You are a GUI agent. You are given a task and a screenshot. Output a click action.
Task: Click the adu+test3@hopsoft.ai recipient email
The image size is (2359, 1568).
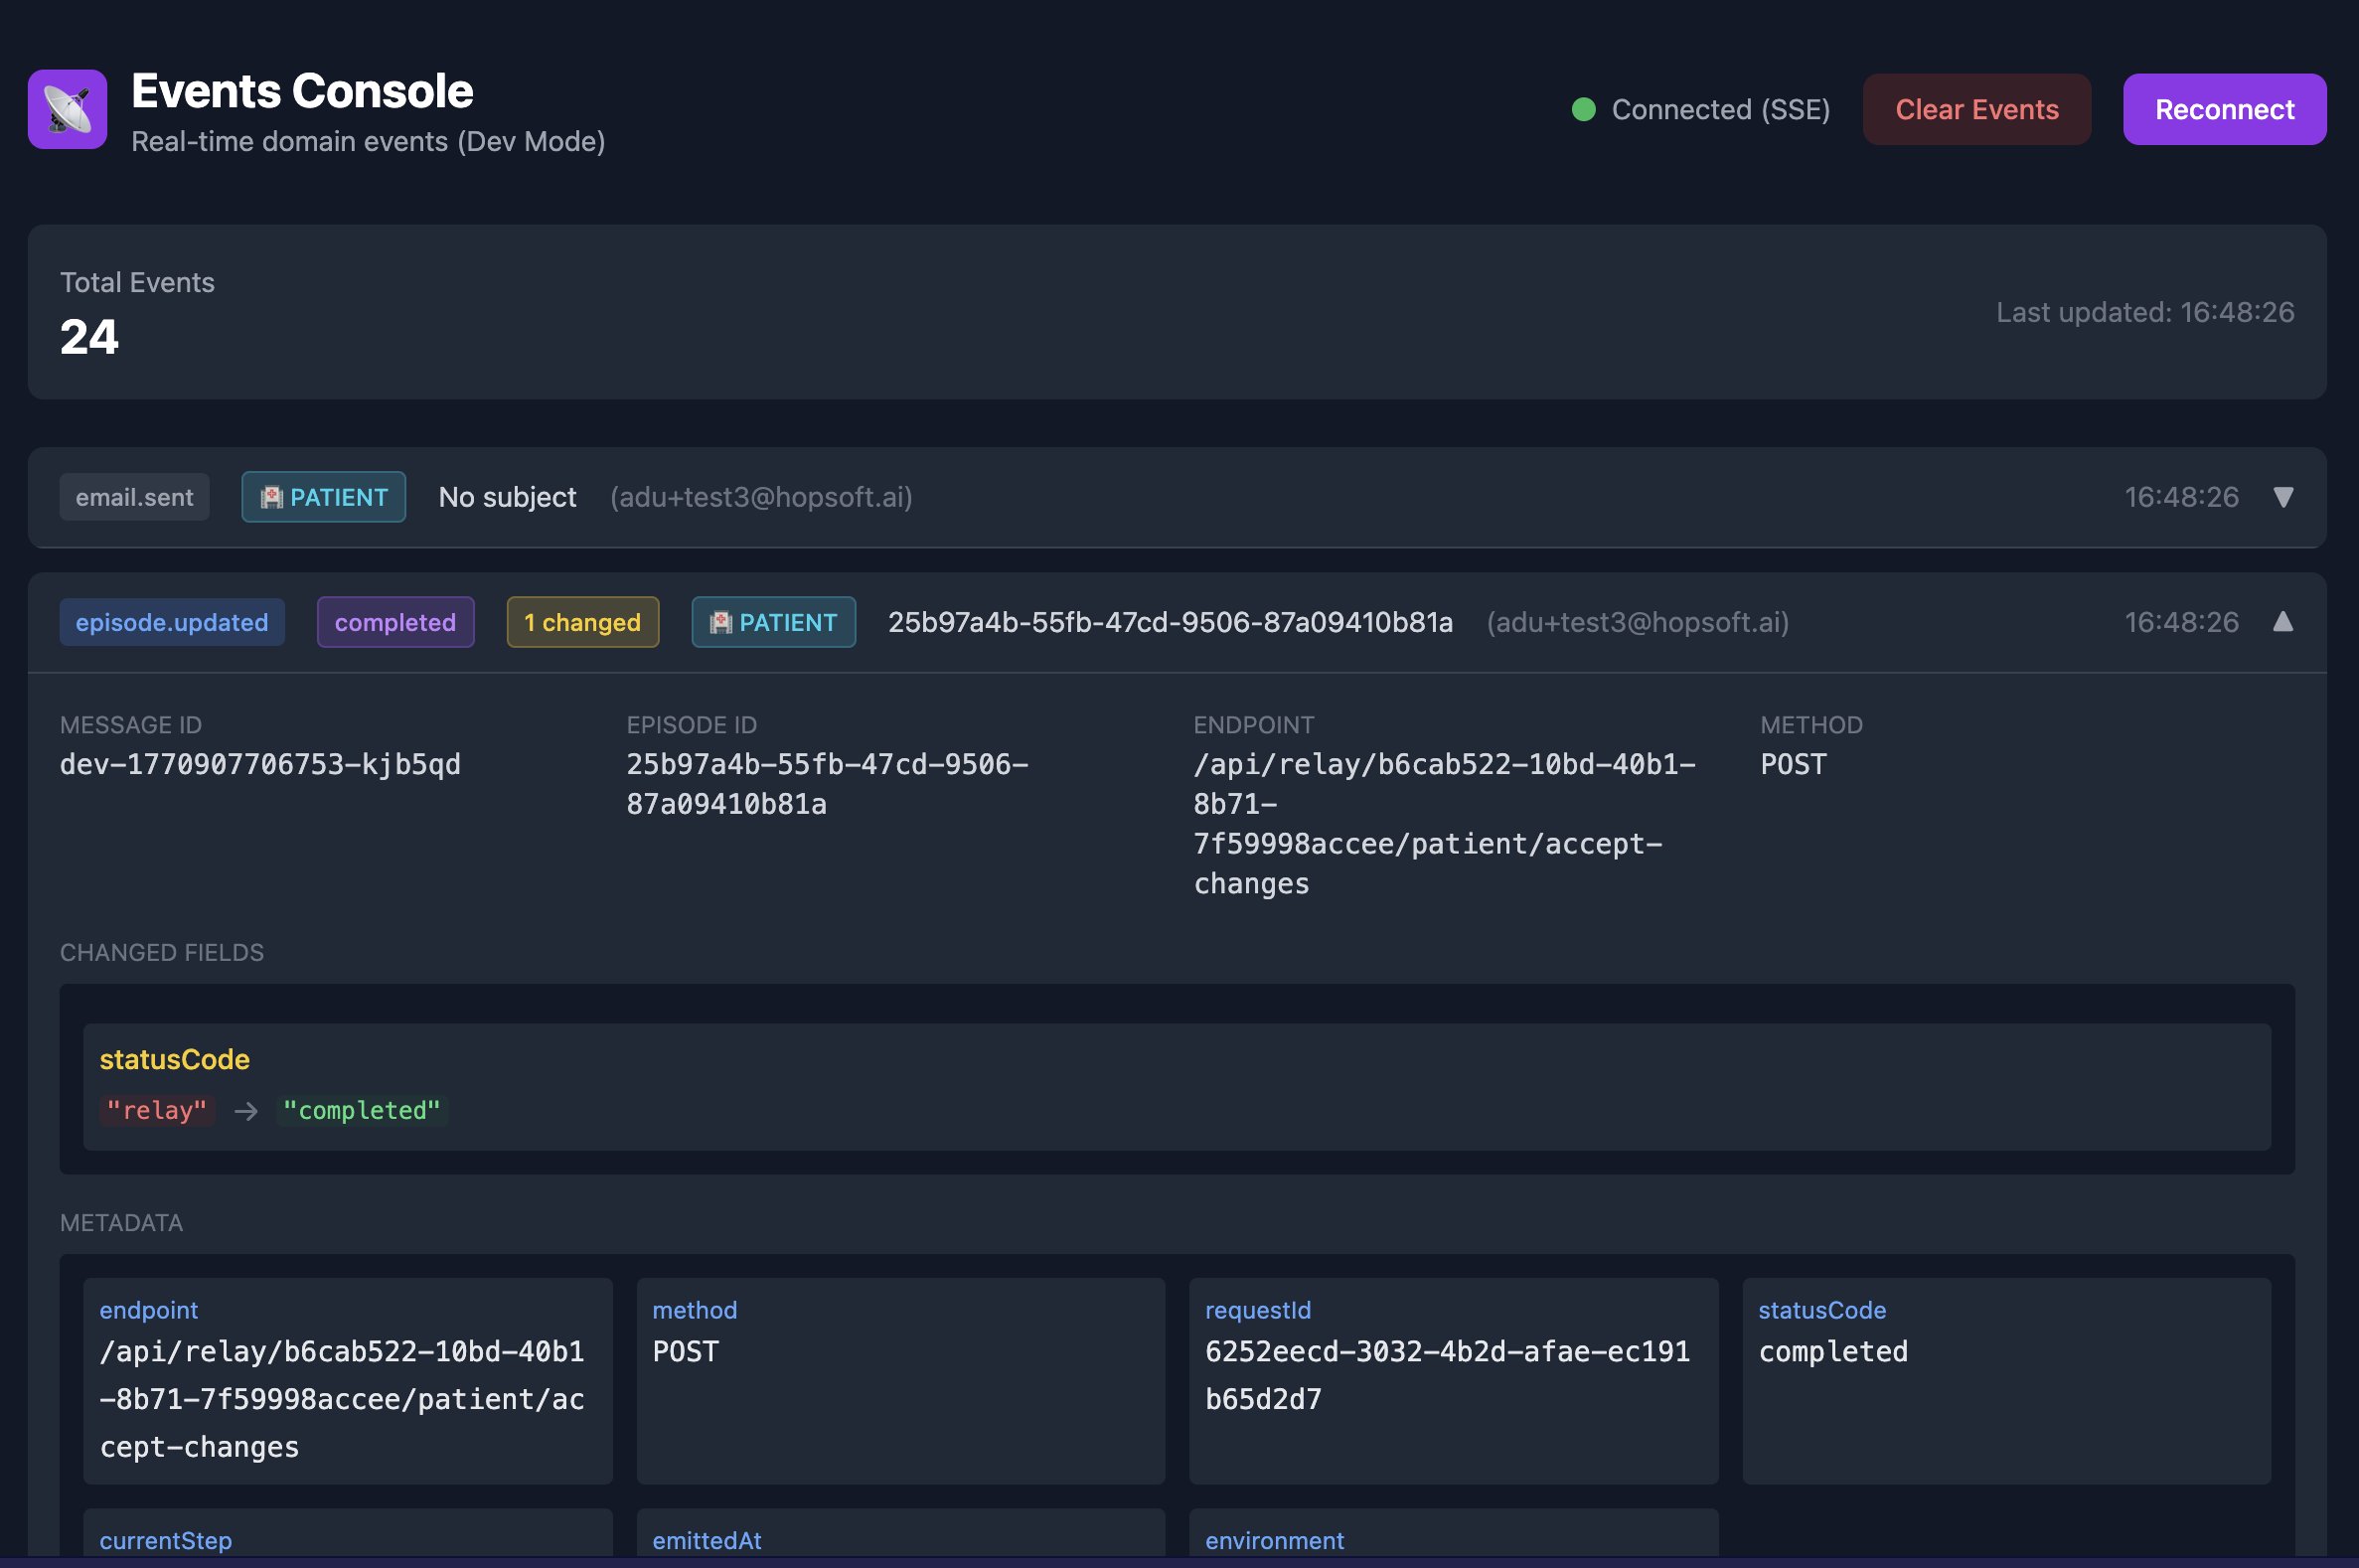759,497
